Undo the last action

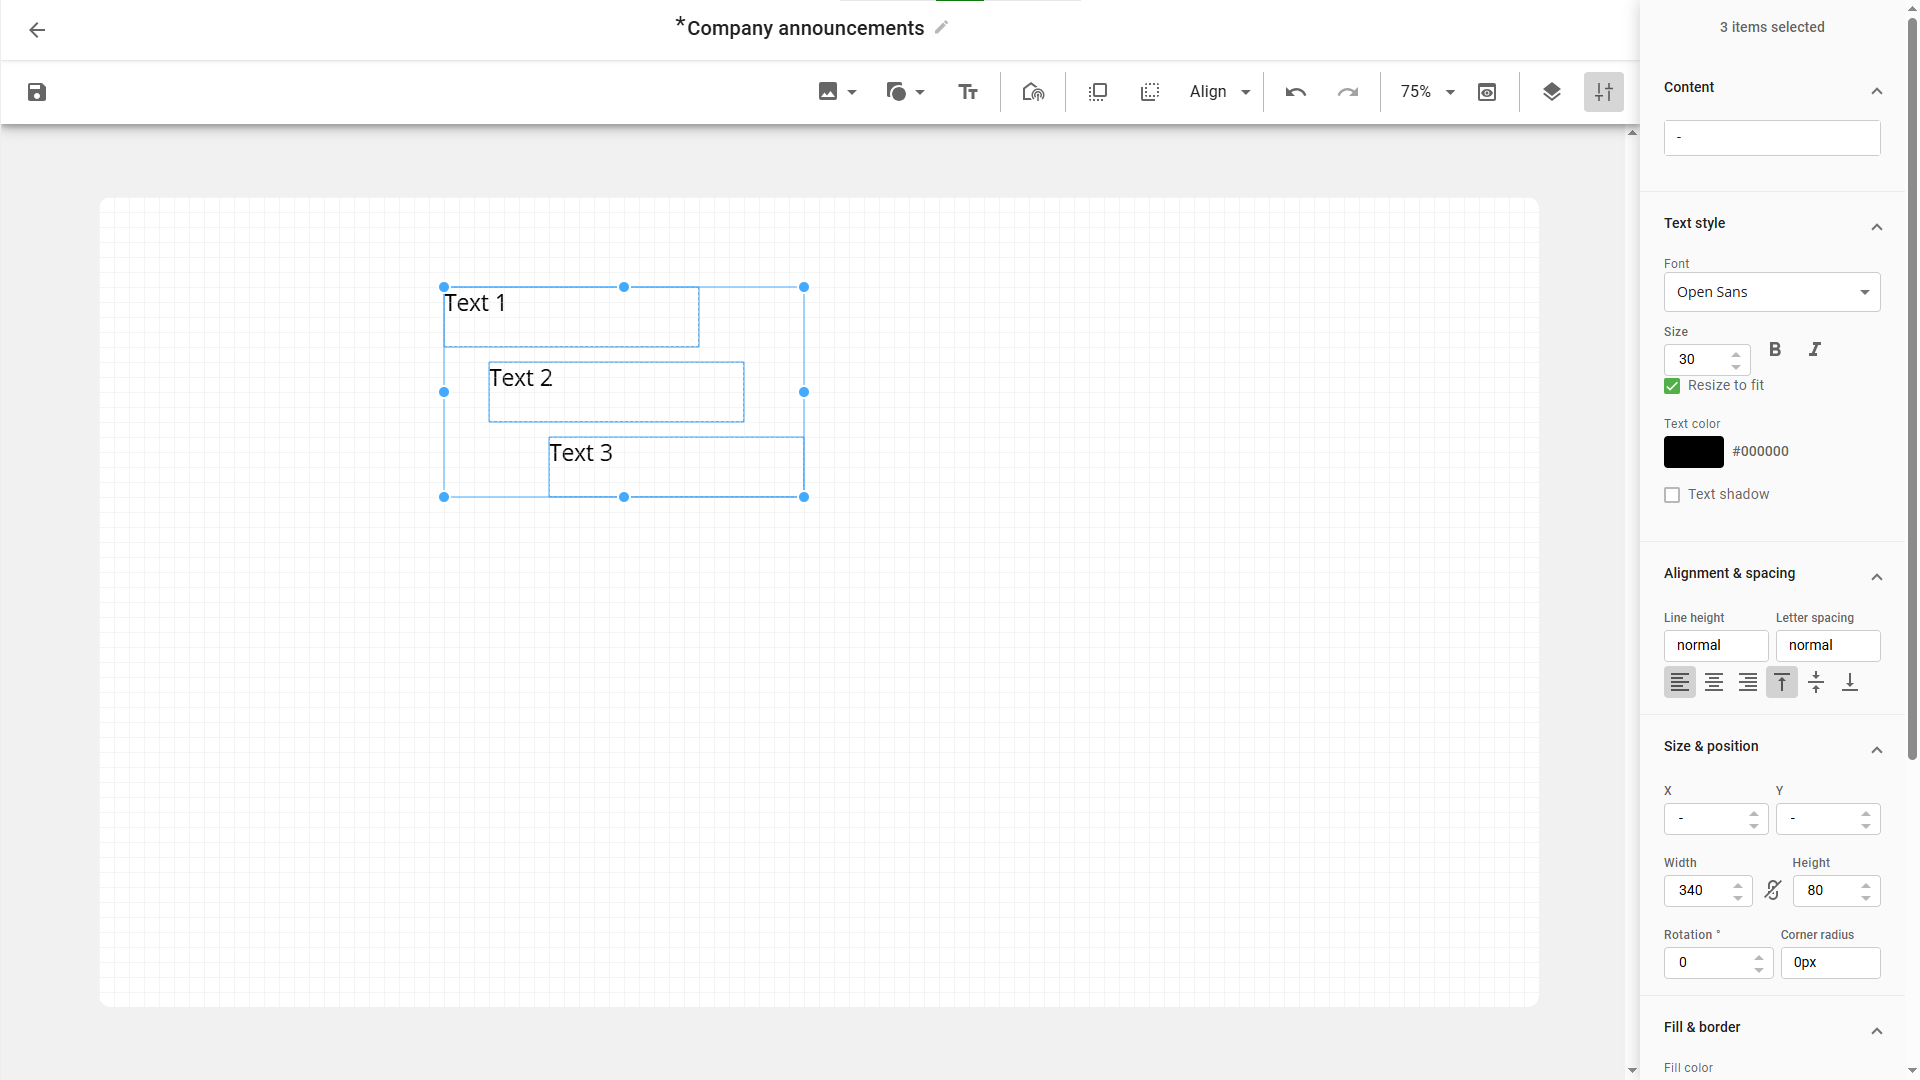pos(1296,92)
